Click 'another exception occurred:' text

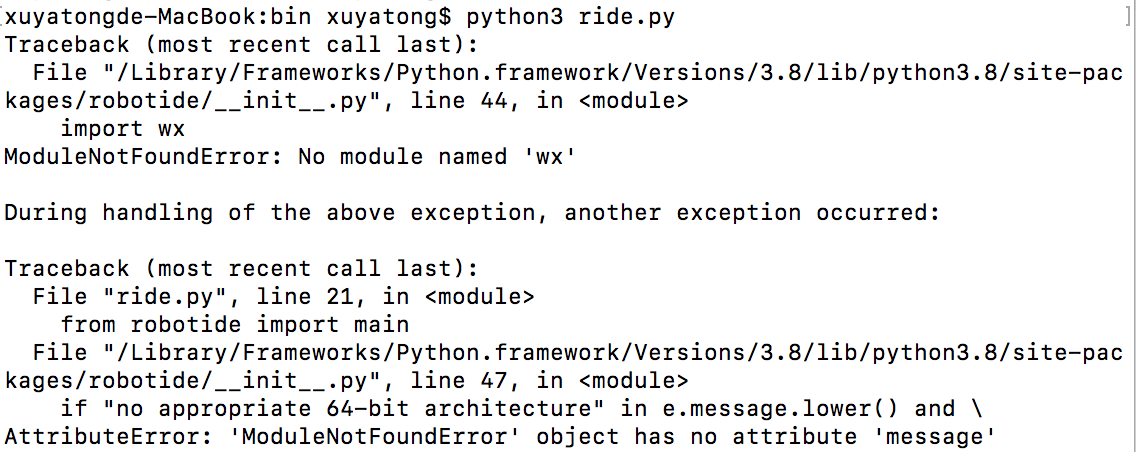point(751,213)
